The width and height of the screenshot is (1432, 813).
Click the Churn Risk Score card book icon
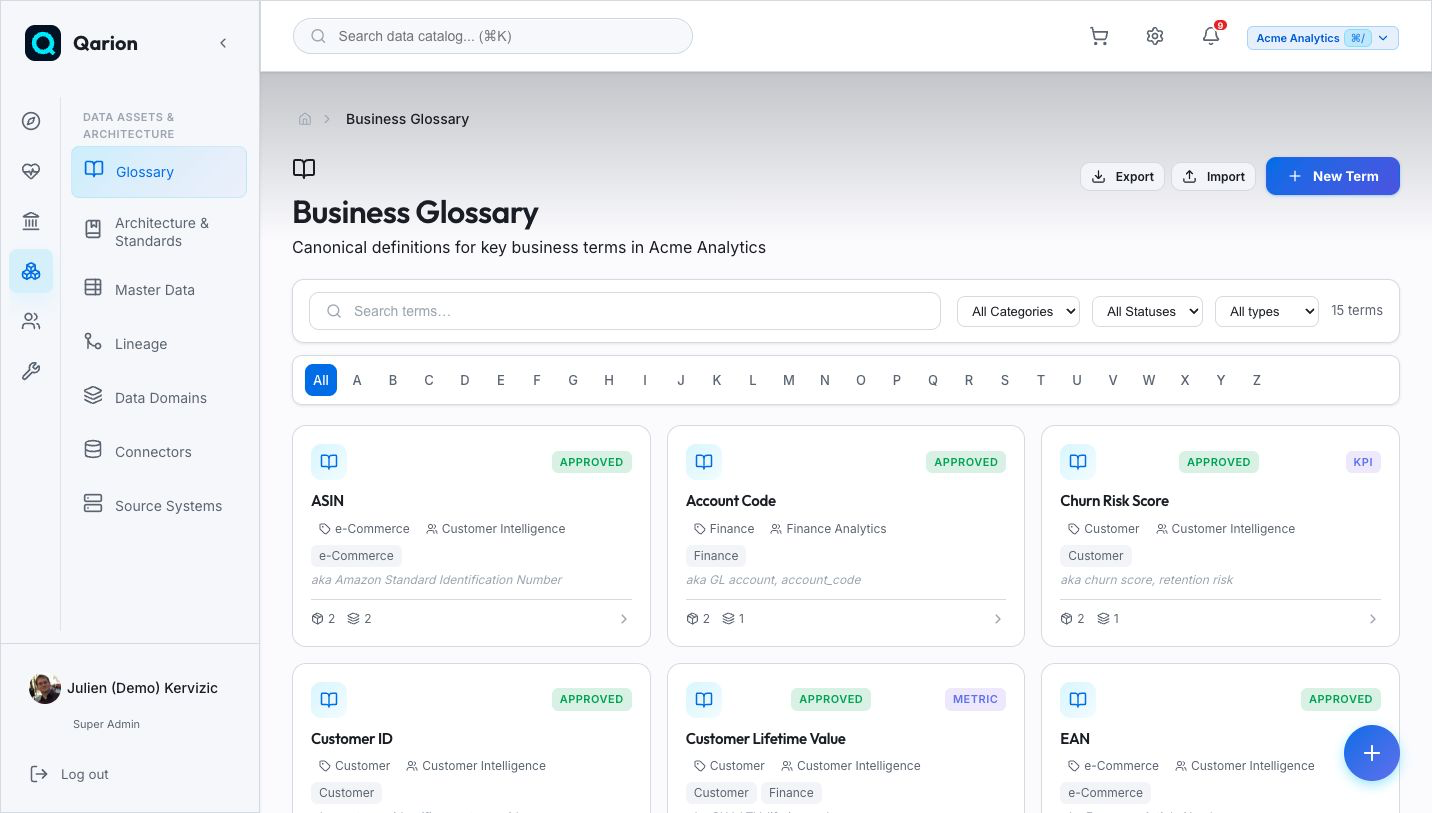(1078, 462)
